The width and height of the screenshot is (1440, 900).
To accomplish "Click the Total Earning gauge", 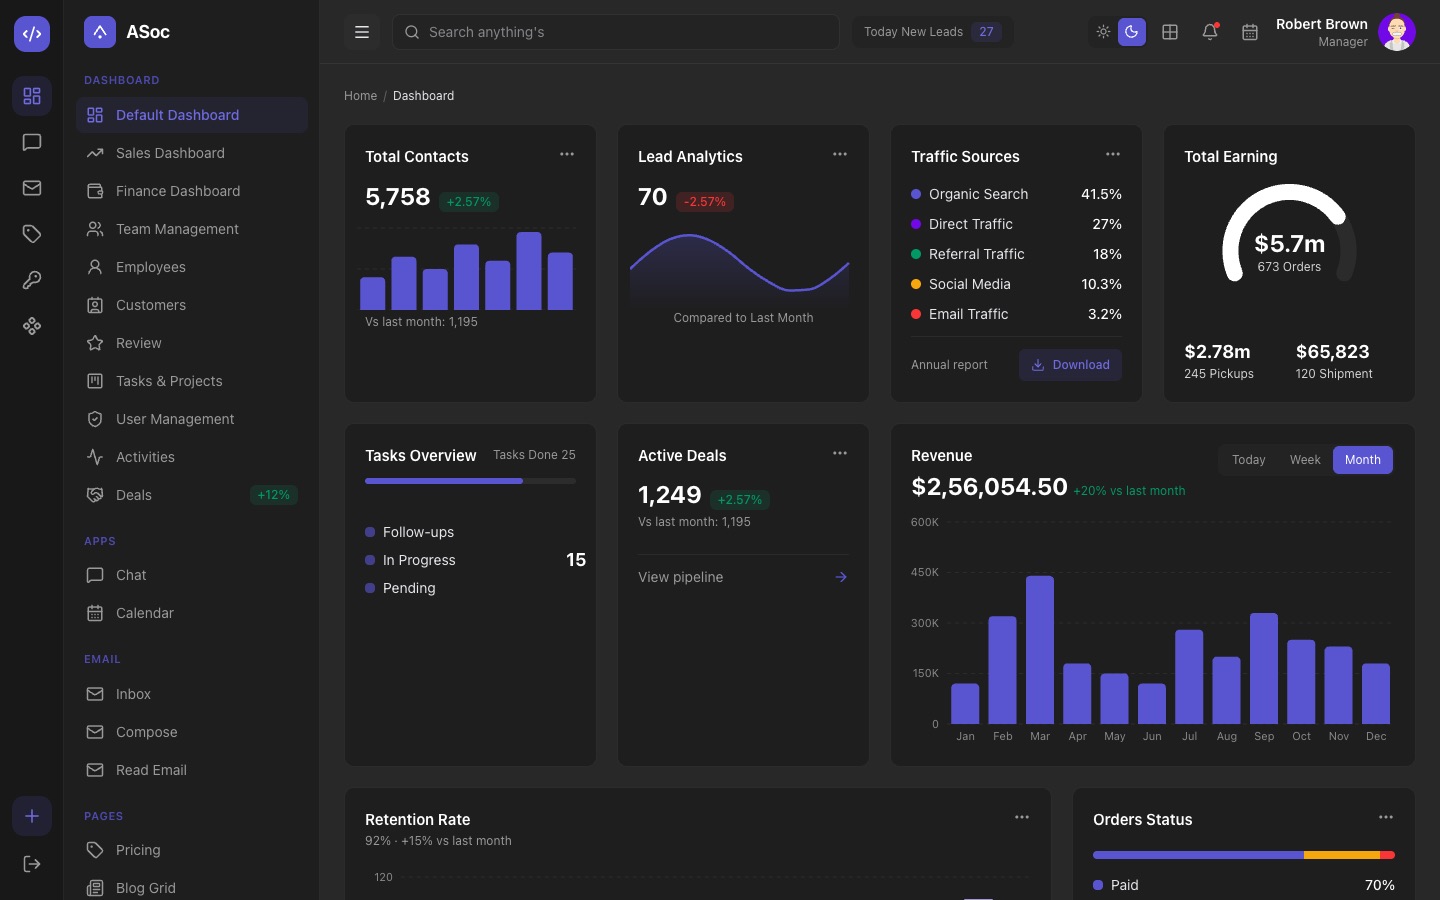I will (x=1289, y=234).
